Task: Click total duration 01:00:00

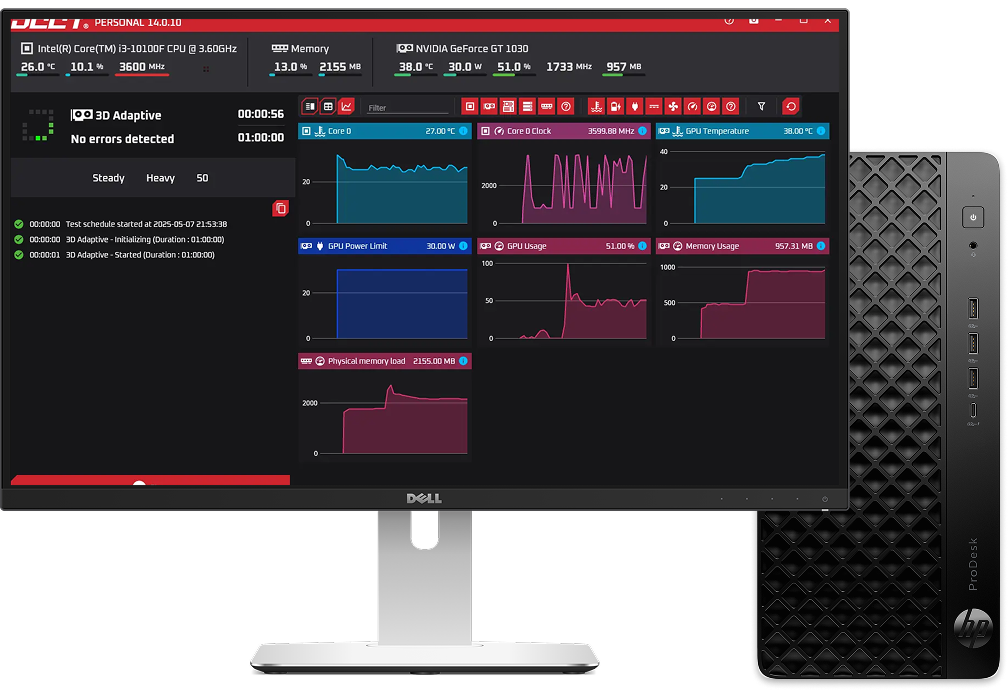Action: (260, 138)
